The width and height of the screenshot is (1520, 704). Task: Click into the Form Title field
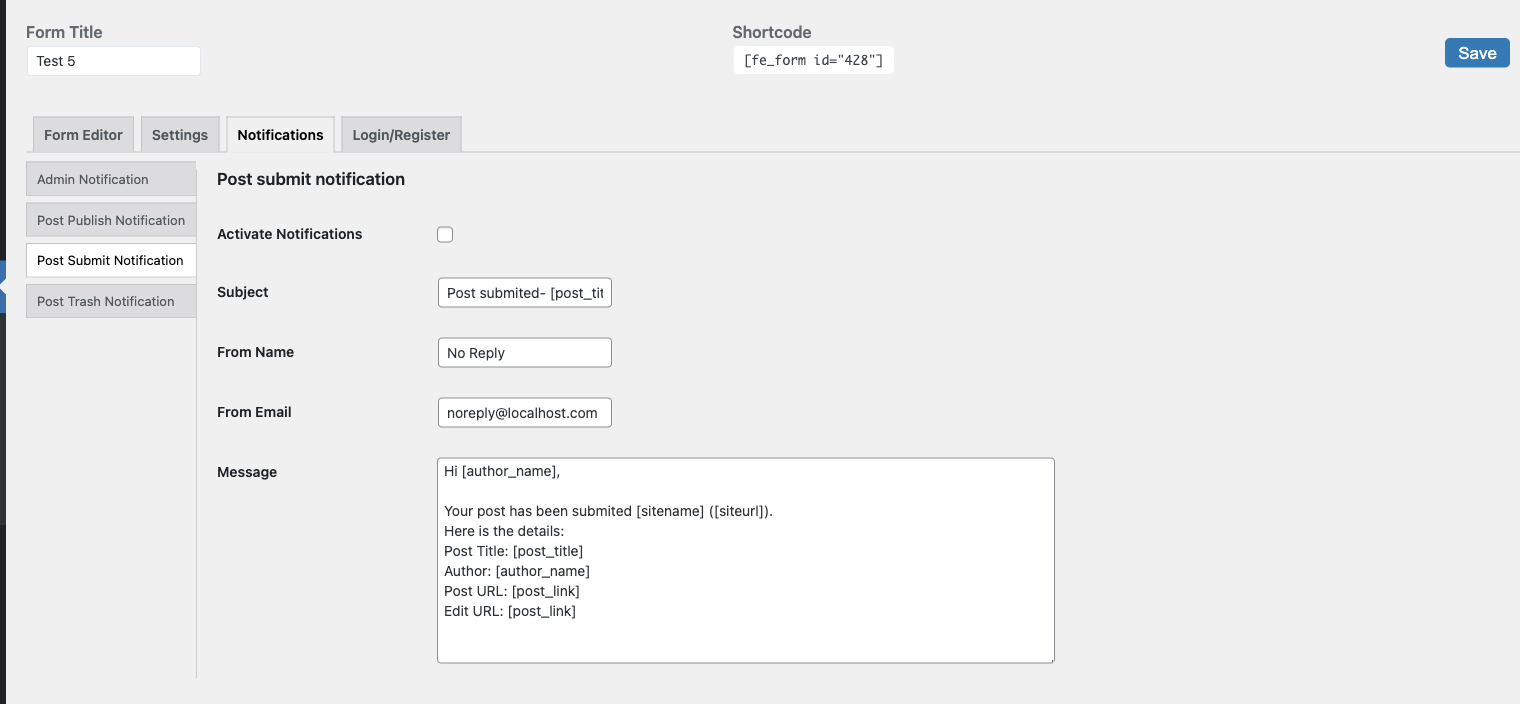pyautogui.click(x=114, y=61)
